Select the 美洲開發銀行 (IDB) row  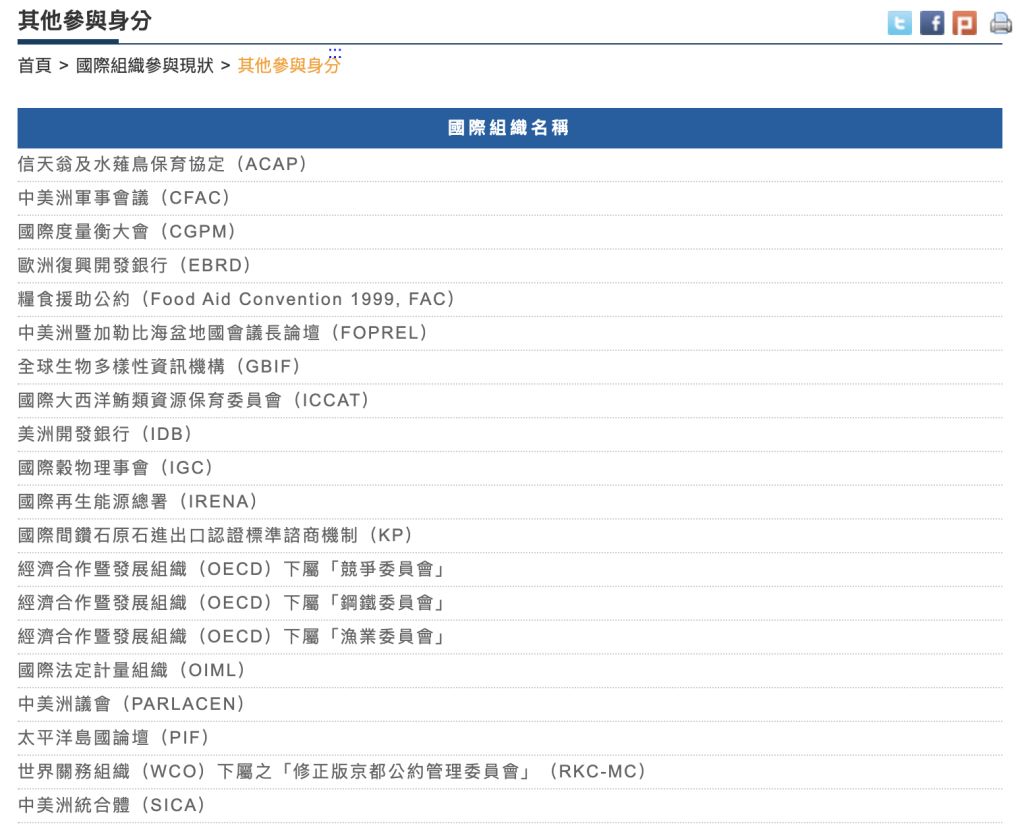(106, 435)
